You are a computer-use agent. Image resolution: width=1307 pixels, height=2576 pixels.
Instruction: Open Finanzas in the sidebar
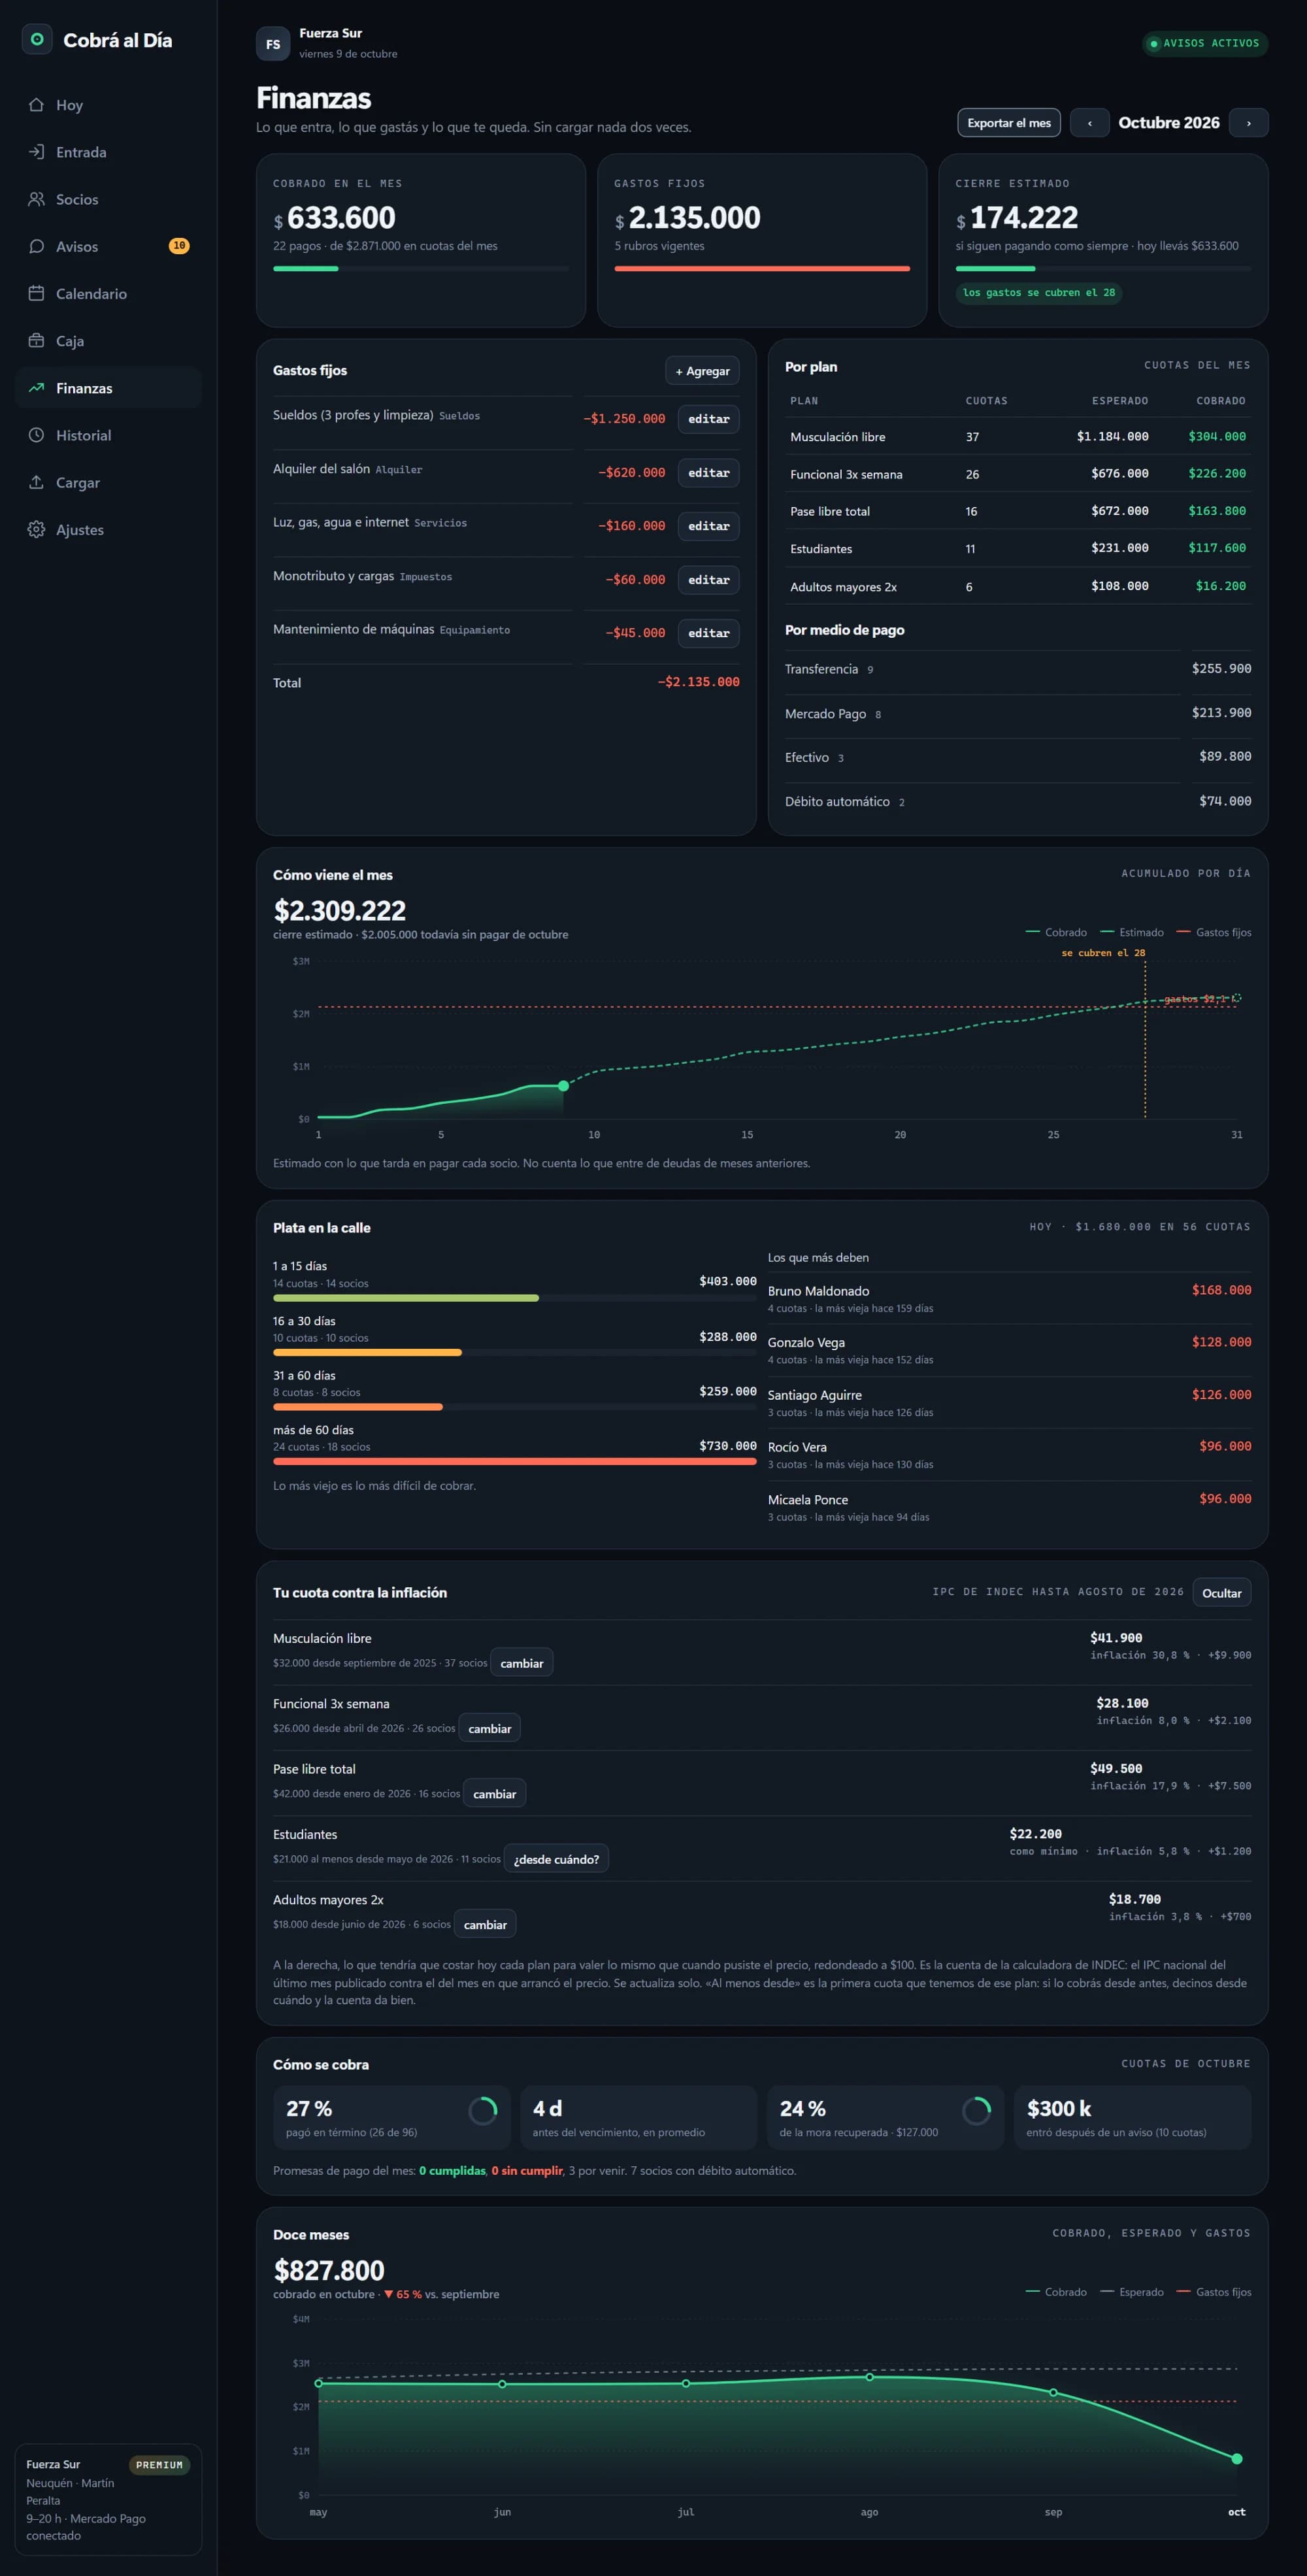tap(108, 388)
